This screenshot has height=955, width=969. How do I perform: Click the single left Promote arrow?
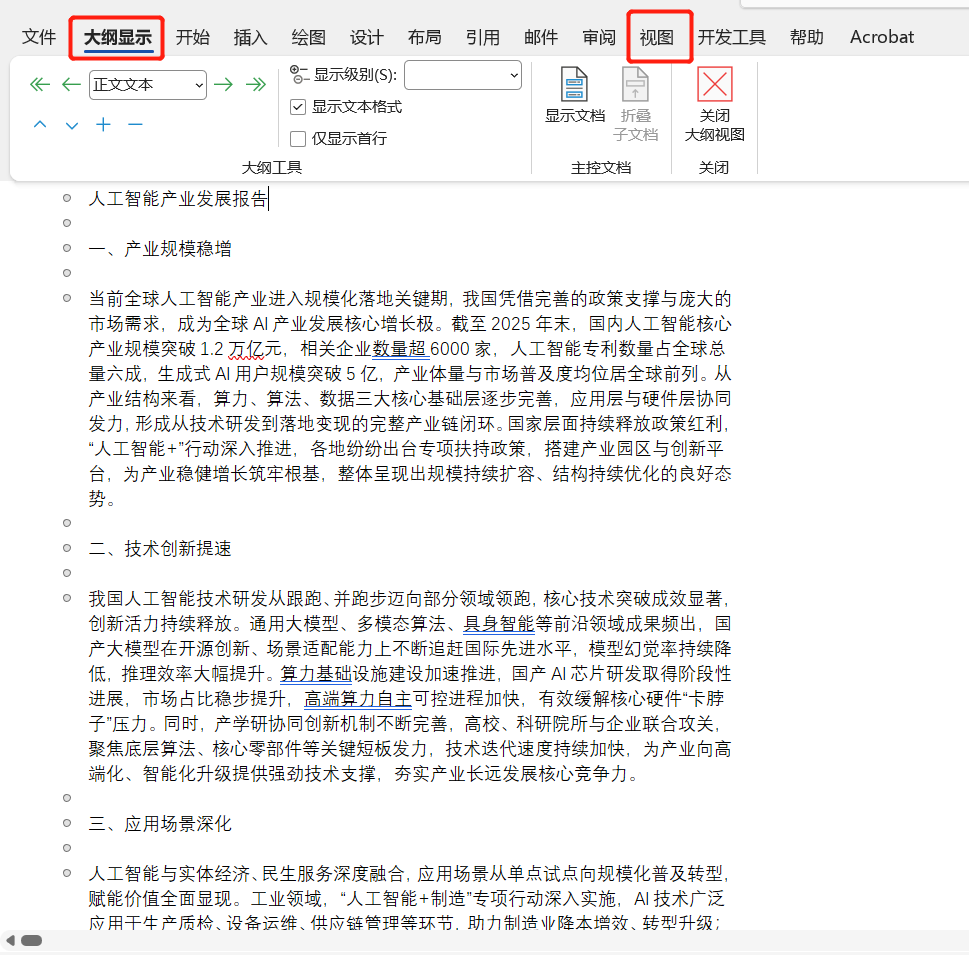[72, 84]
